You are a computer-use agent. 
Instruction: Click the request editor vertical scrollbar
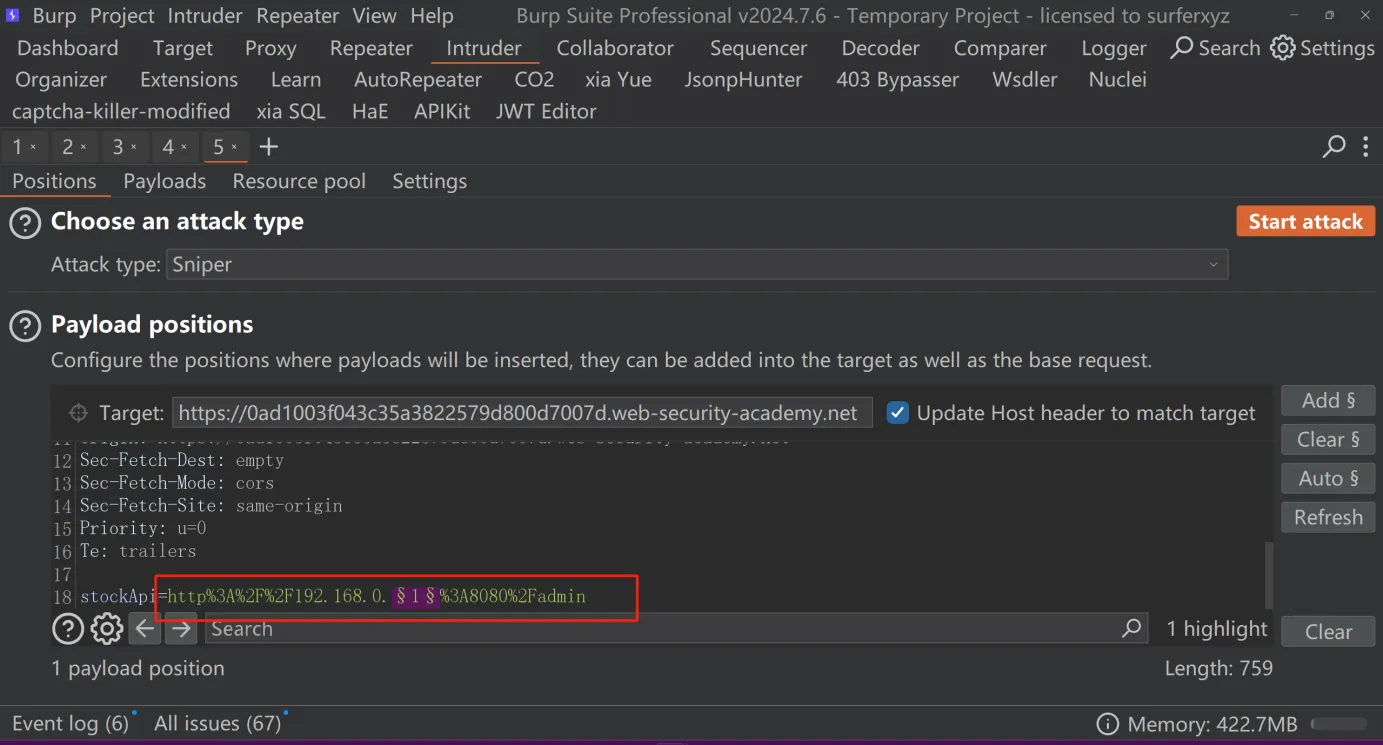pos(1270,576)
